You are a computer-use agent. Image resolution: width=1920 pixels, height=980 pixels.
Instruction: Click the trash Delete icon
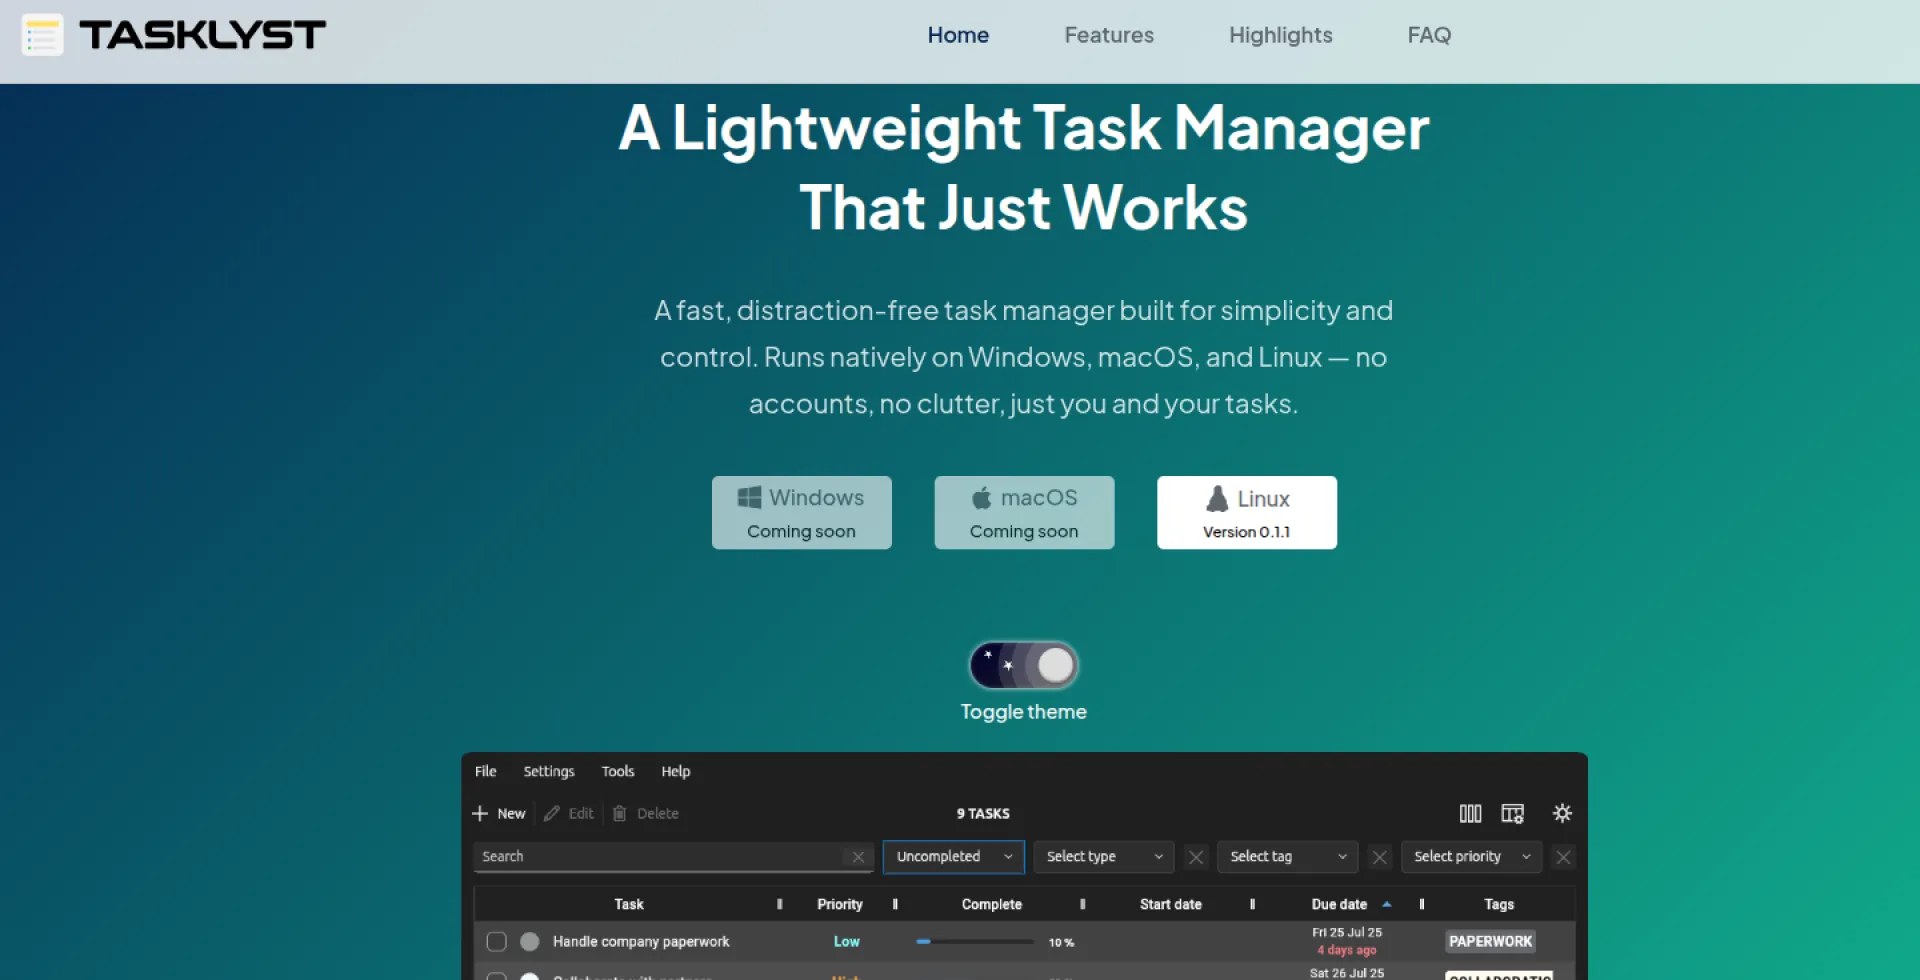click(x=619, y=813)
